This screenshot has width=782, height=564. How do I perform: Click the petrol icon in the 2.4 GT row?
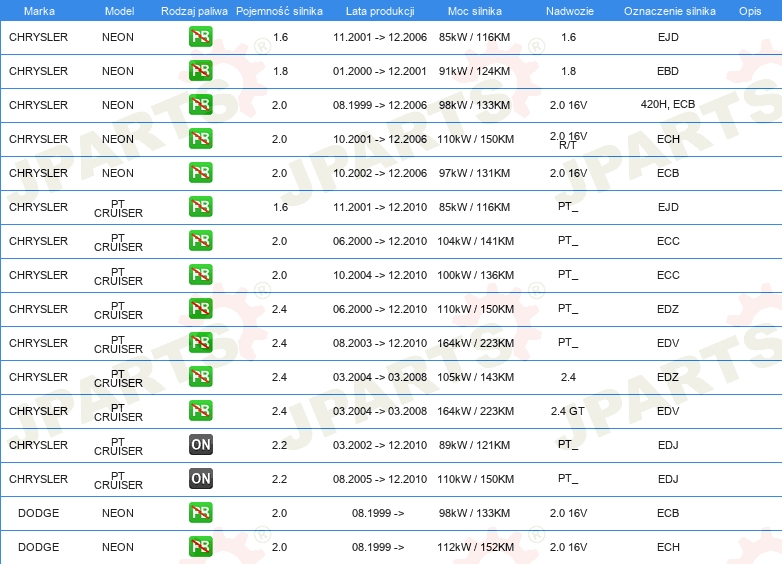click(x=200, y=410)
